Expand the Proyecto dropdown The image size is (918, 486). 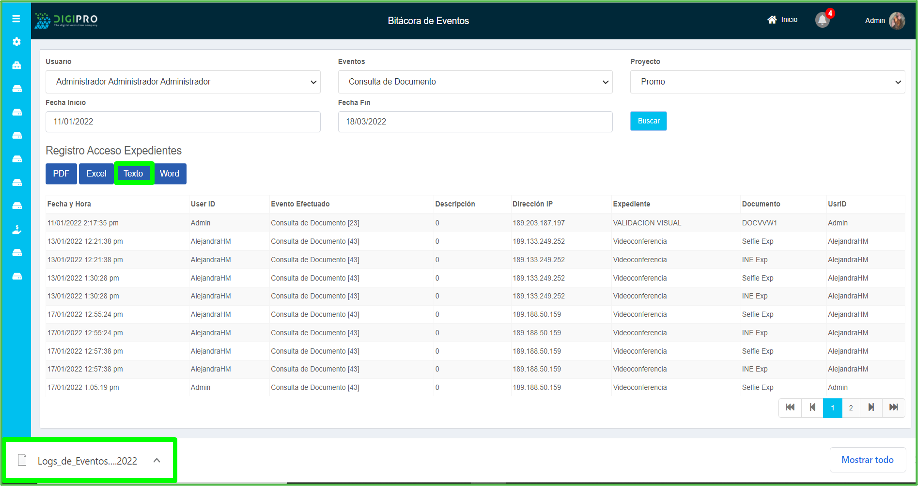coord(767,82)
